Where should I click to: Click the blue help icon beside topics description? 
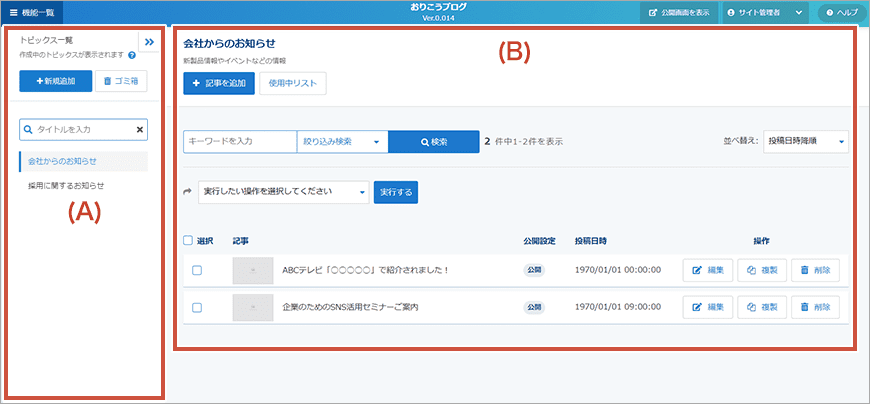click(132, 55)
